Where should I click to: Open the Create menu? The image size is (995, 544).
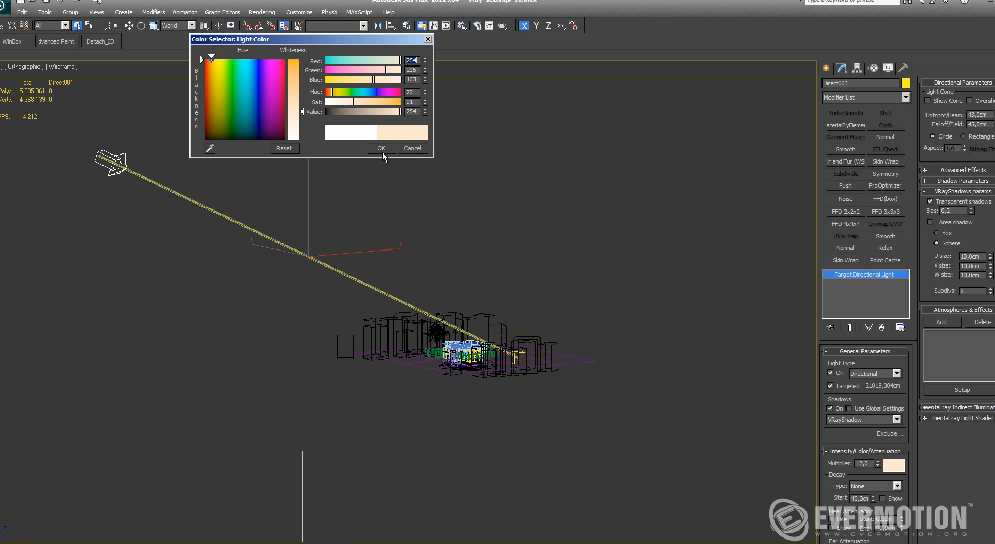pos(123,12)
